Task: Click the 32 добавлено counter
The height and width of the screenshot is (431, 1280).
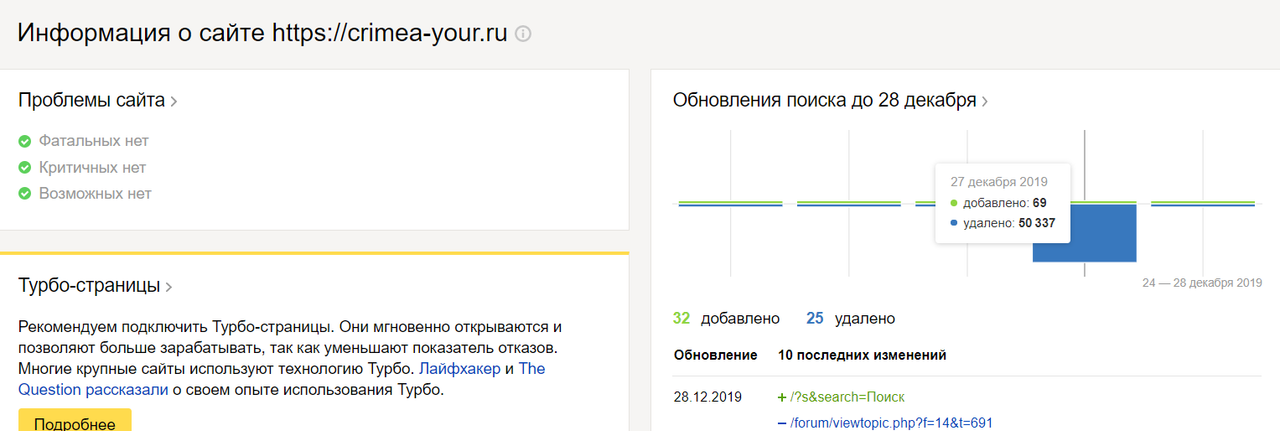Action: [726, 319]
